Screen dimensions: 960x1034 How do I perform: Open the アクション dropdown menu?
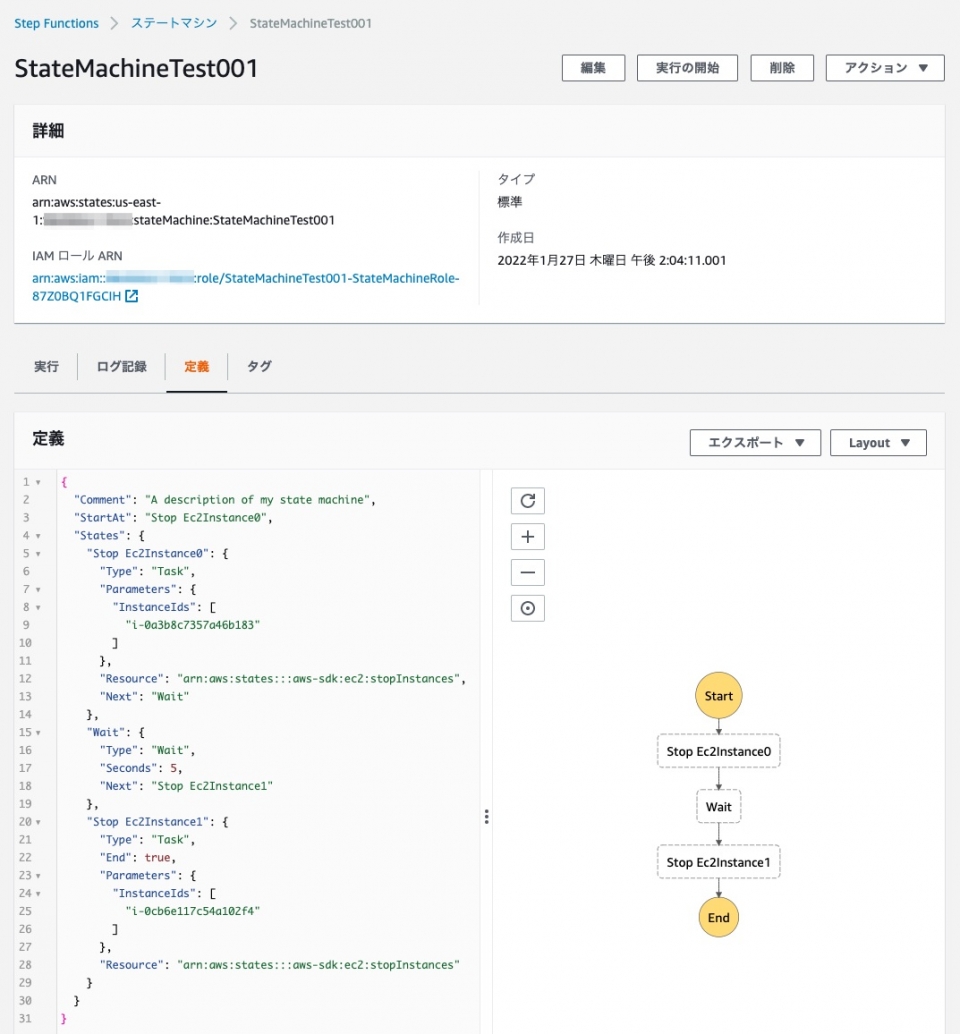coord(885,68)
